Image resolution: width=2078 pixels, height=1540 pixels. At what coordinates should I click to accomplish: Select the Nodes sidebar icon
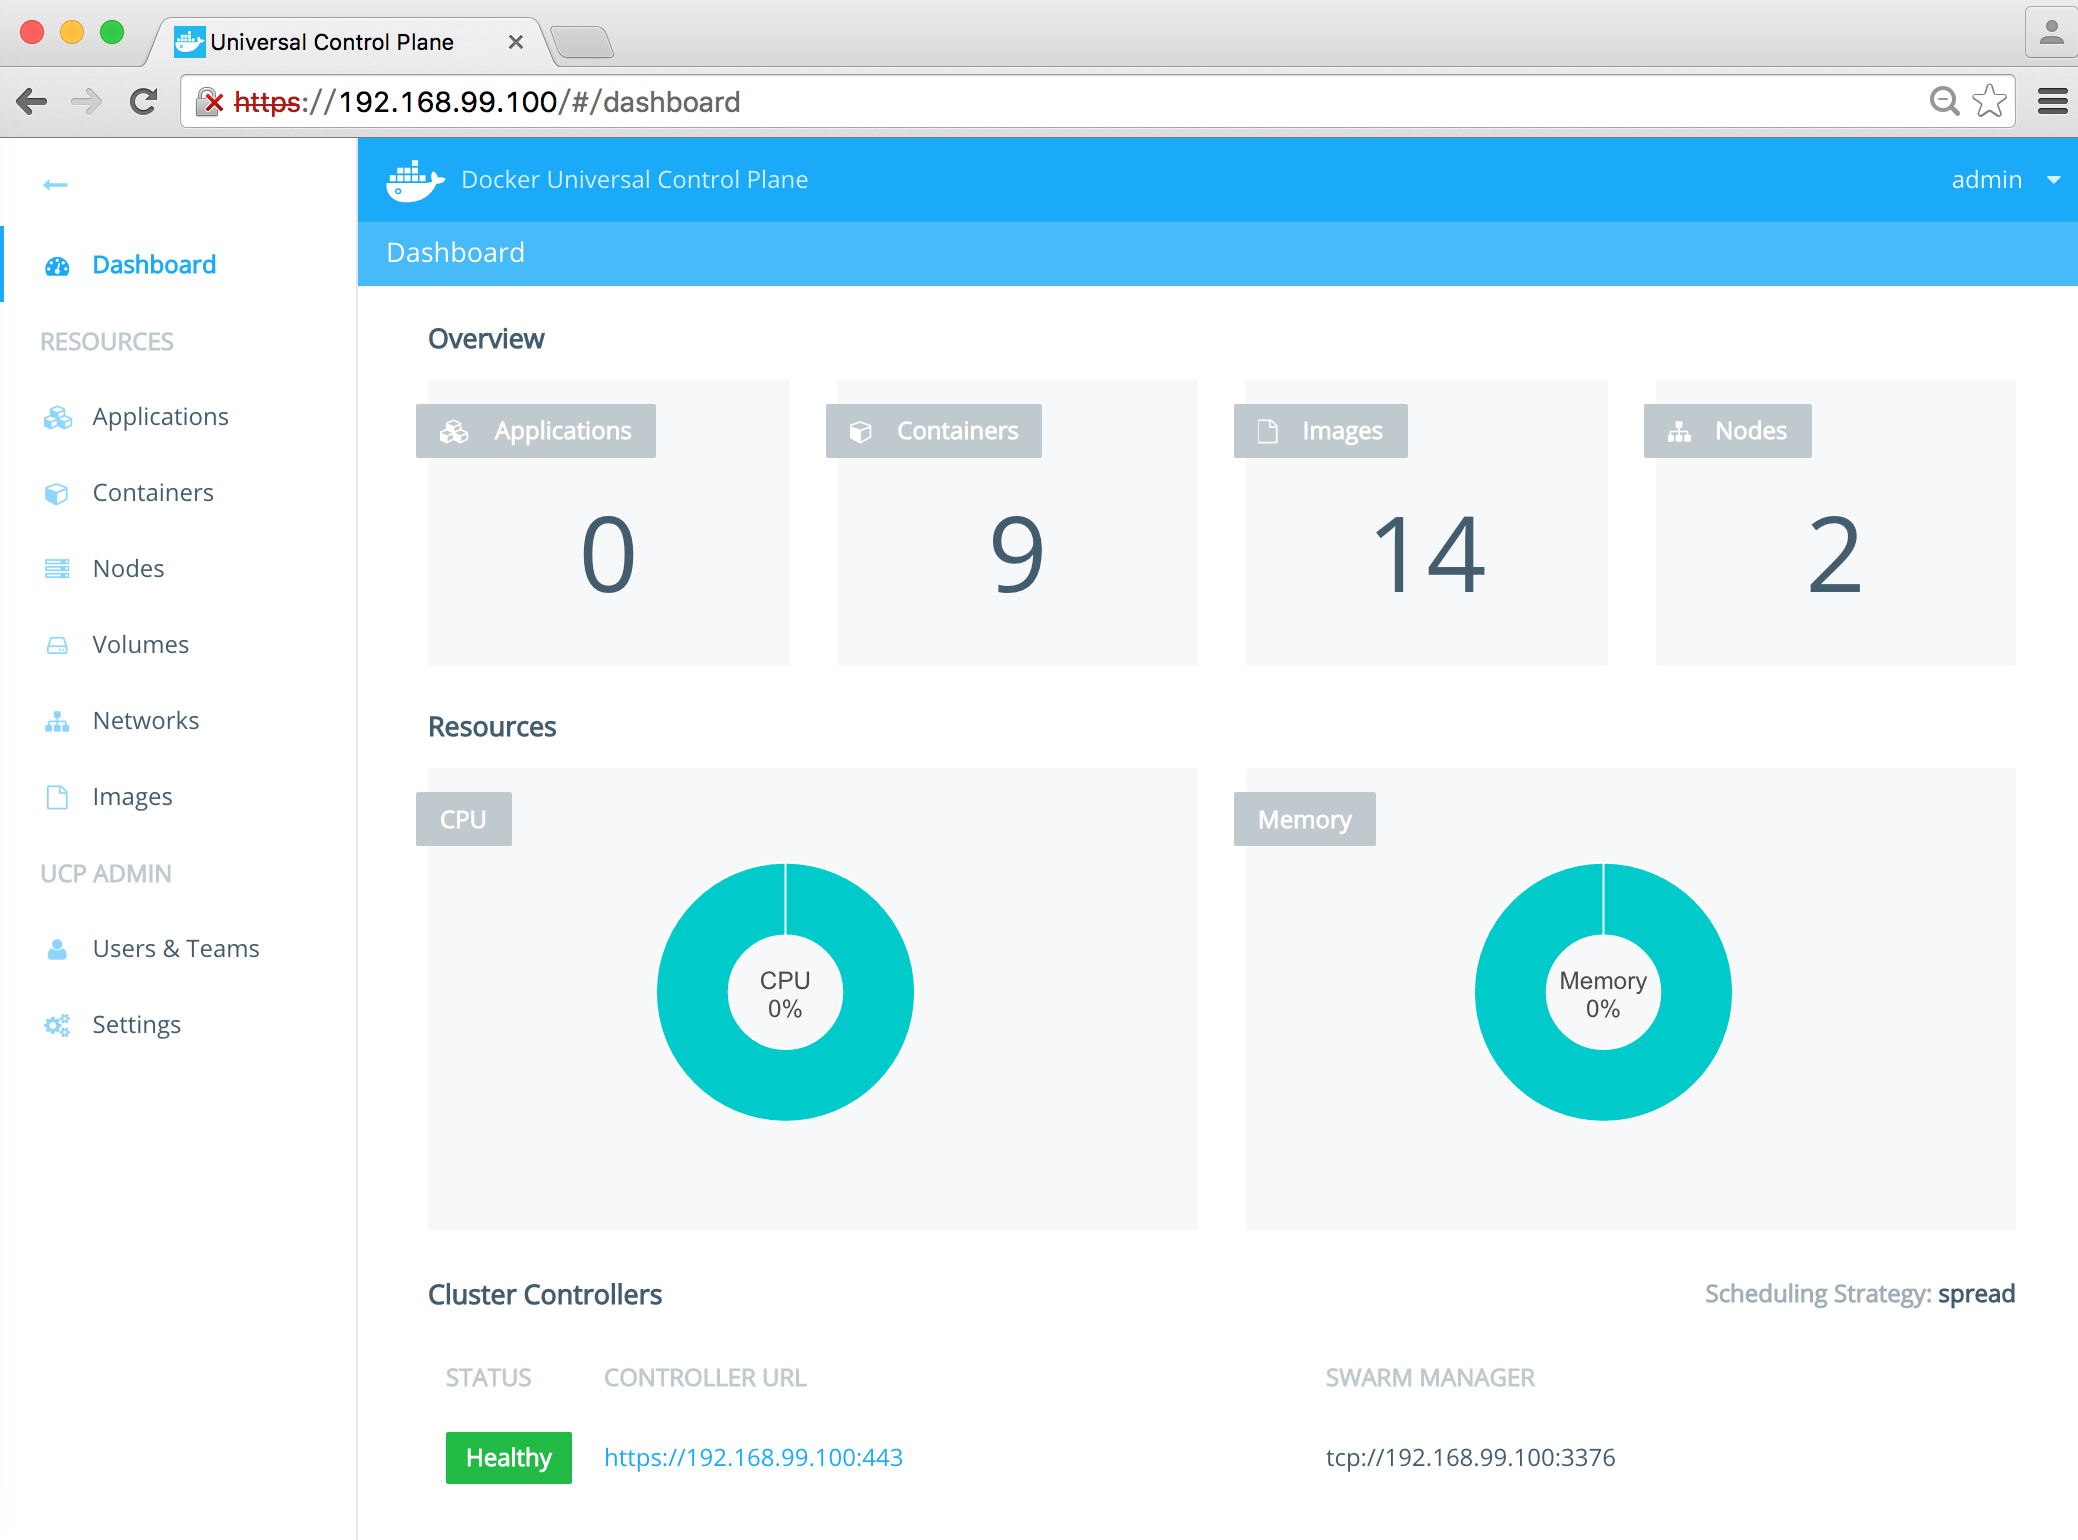(55, 568)
